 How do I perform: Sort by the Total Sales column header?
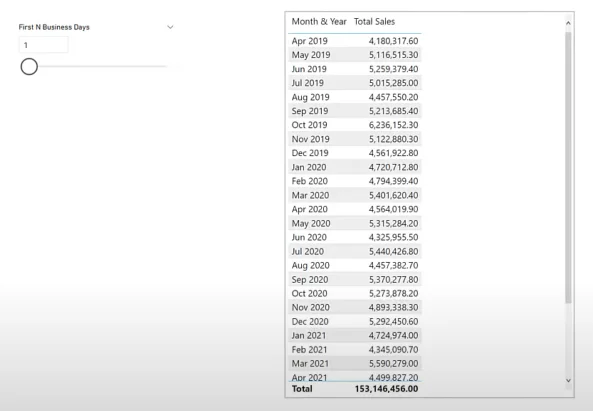coord(374,22)
